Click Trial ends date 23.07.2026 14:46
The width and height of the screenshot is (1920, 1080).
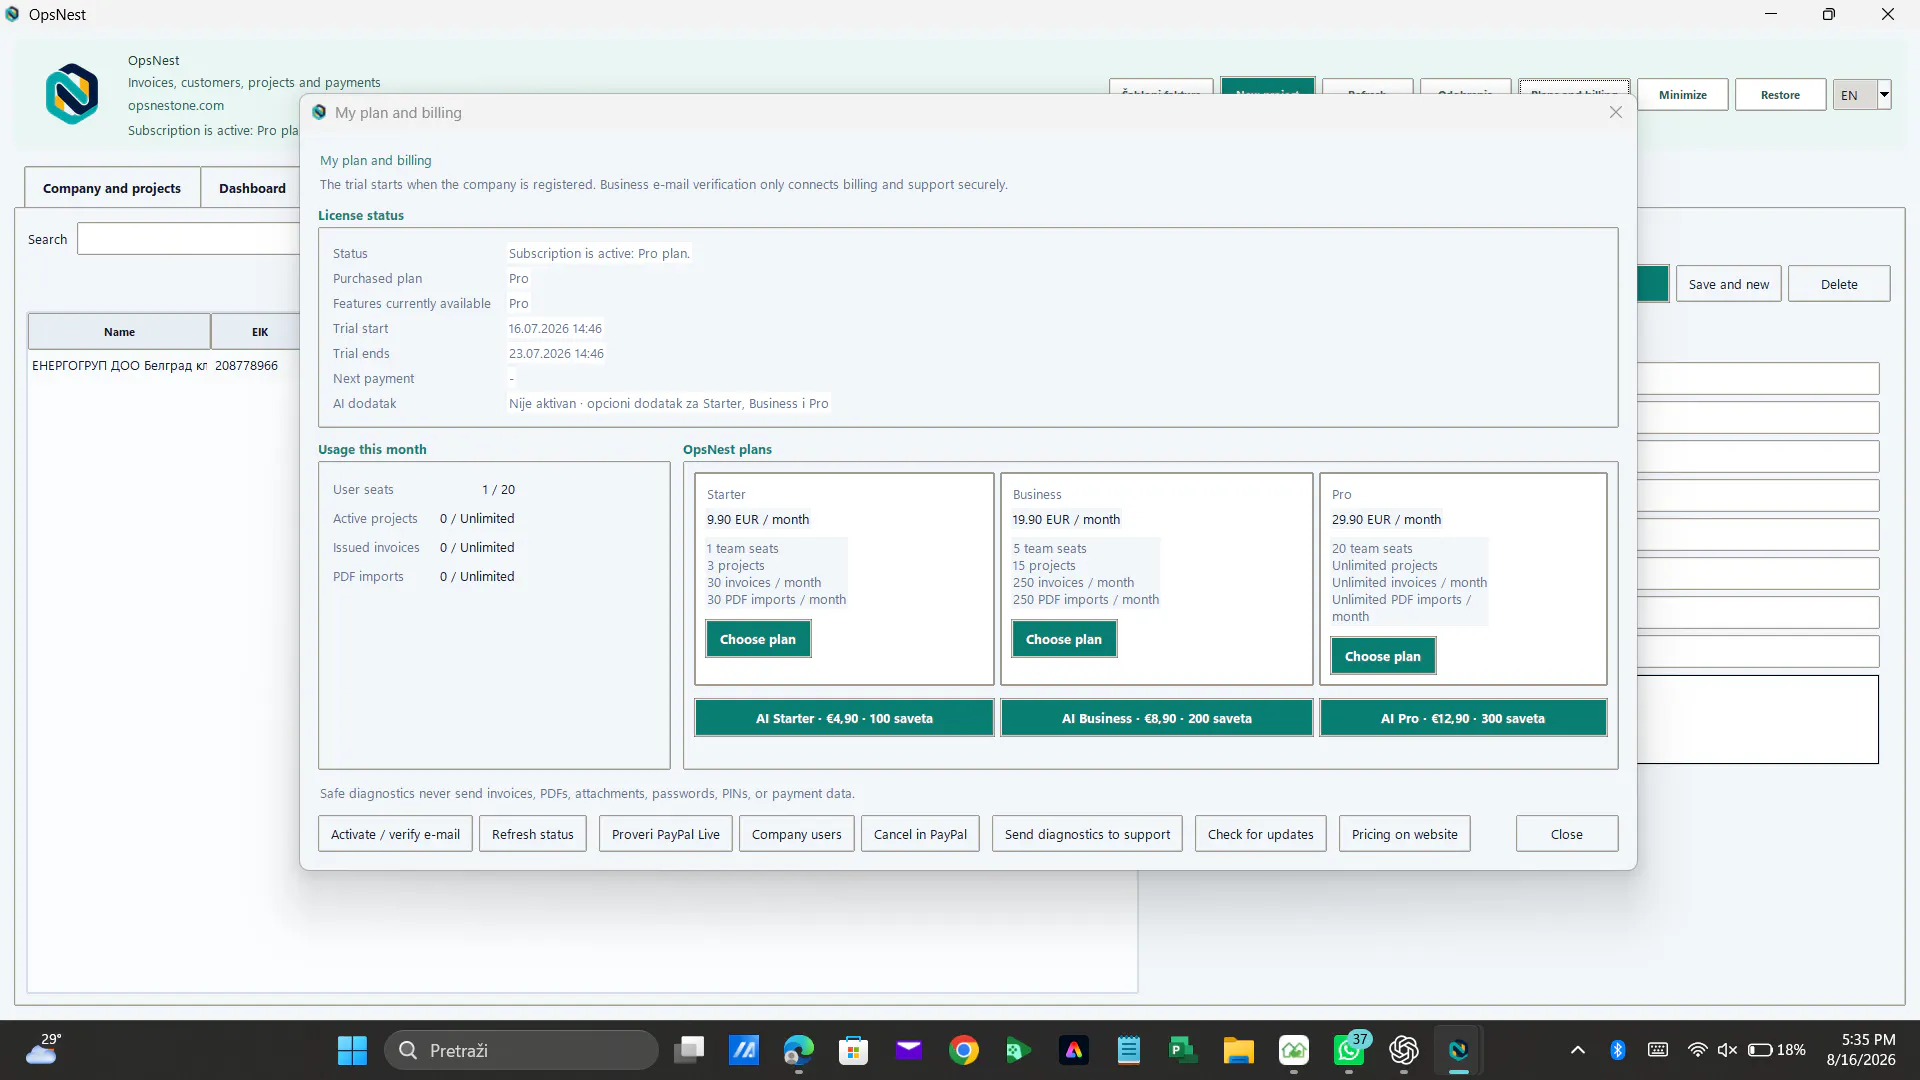click(x=556, y=354)
